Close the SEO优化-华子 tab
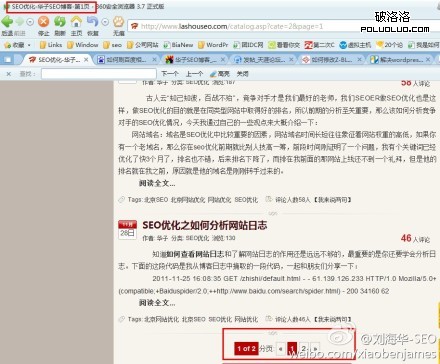This screenshot has width=440, height=364. [x=86, y=60]
